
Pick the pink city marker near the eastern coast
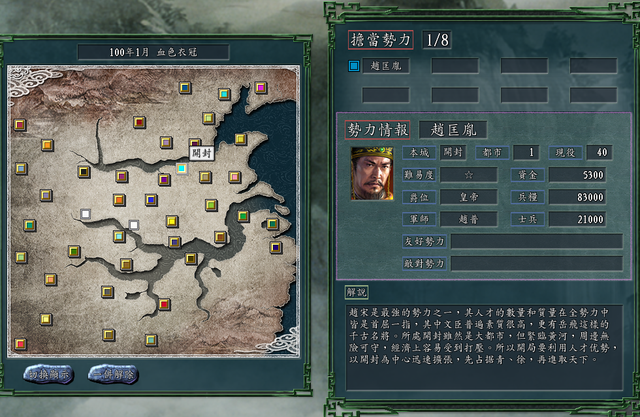point(234,177)
